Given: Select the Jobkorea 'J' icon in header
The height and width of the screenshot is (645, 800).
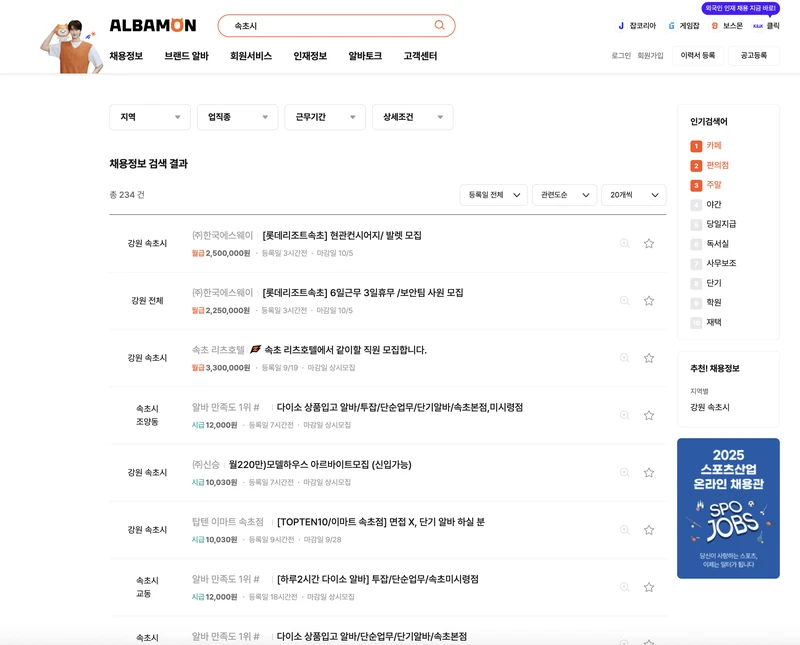Looking at the screenshot, I should pos(620,25).
